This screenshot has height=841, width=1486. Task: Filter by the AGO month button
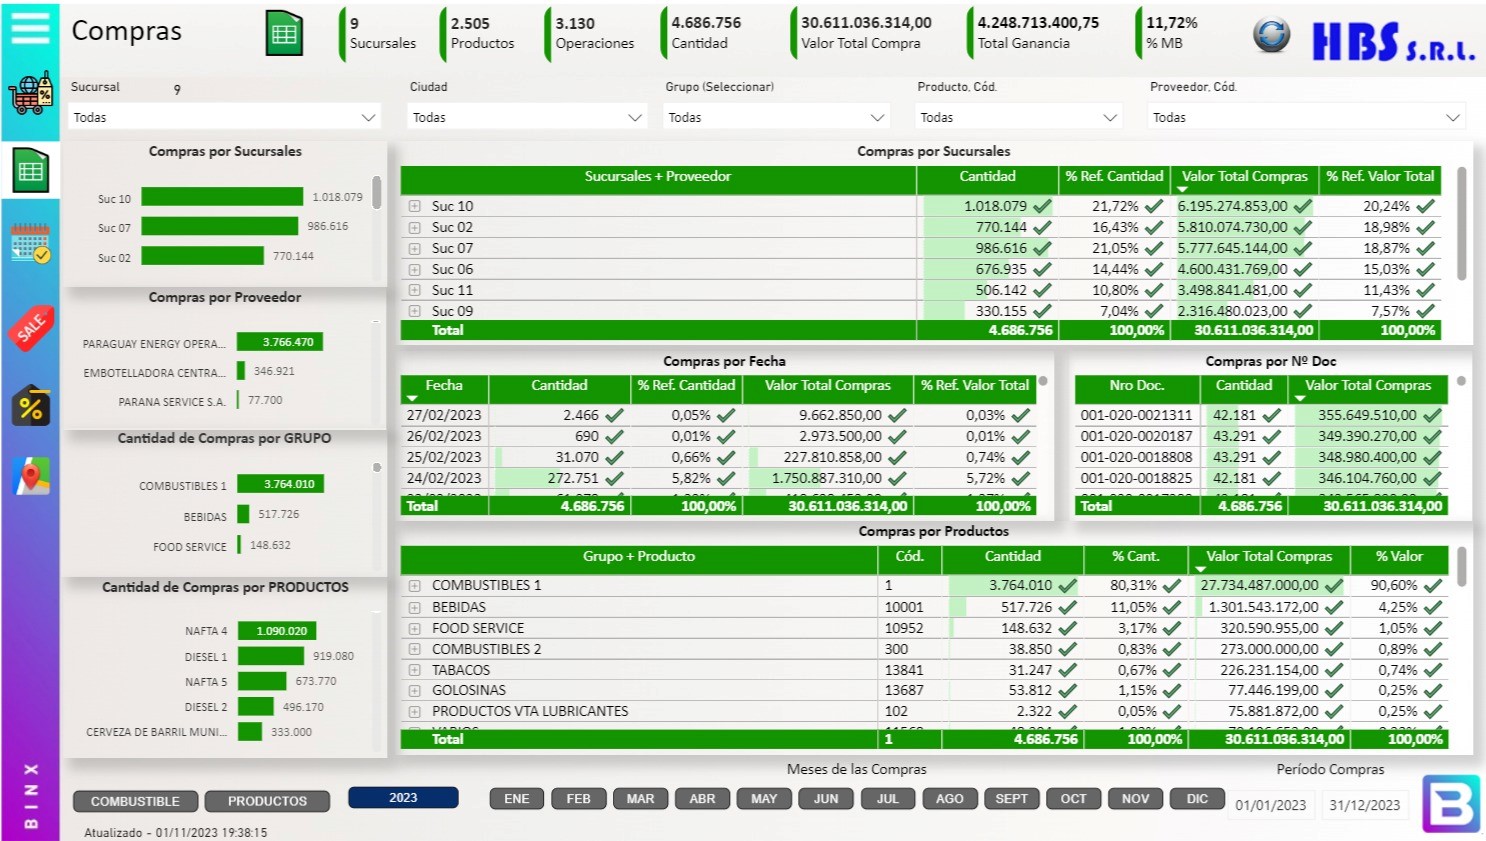click(950, 798)
